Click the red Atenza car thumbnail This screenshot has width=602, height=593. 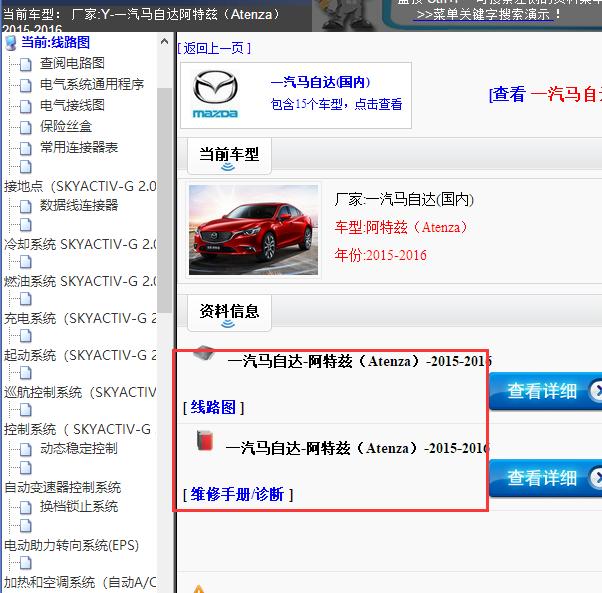point(253,230)
